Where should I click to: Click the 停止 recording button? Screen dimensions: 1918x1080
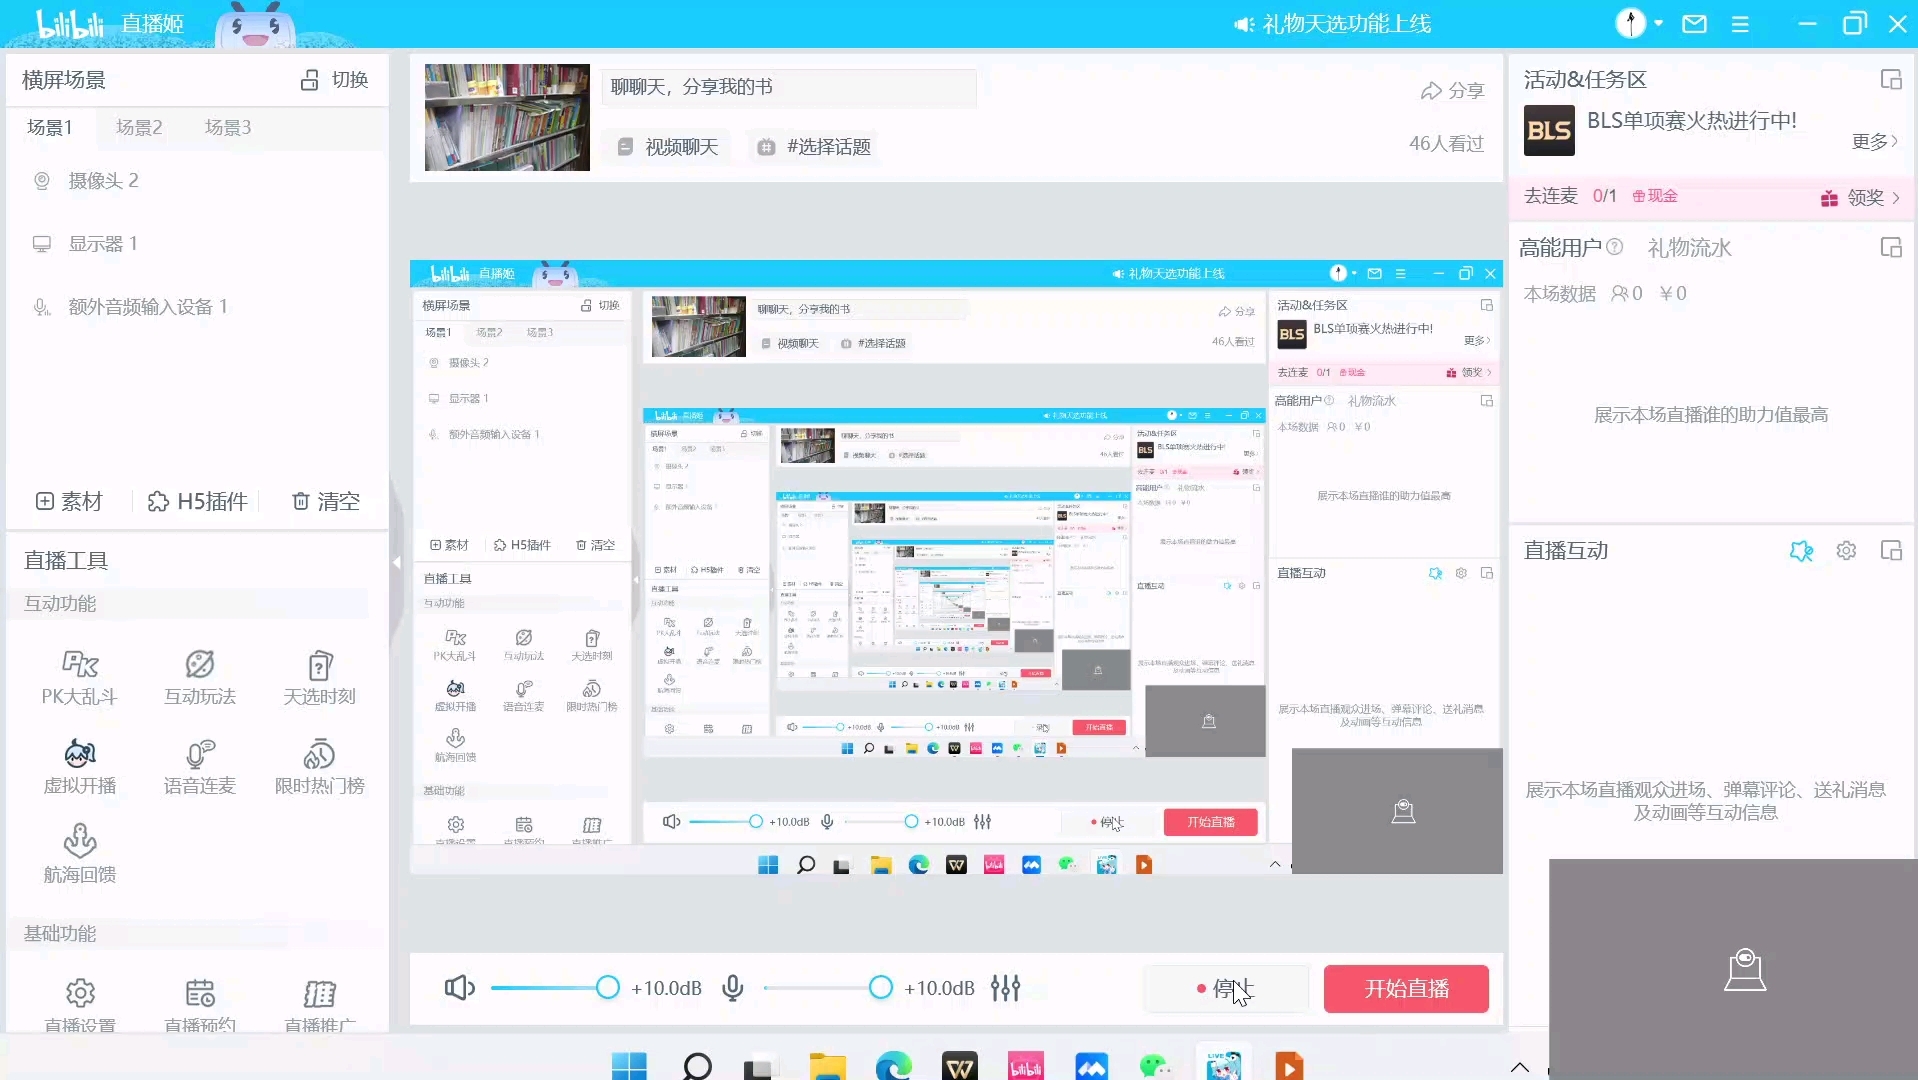click(1227, 988)
